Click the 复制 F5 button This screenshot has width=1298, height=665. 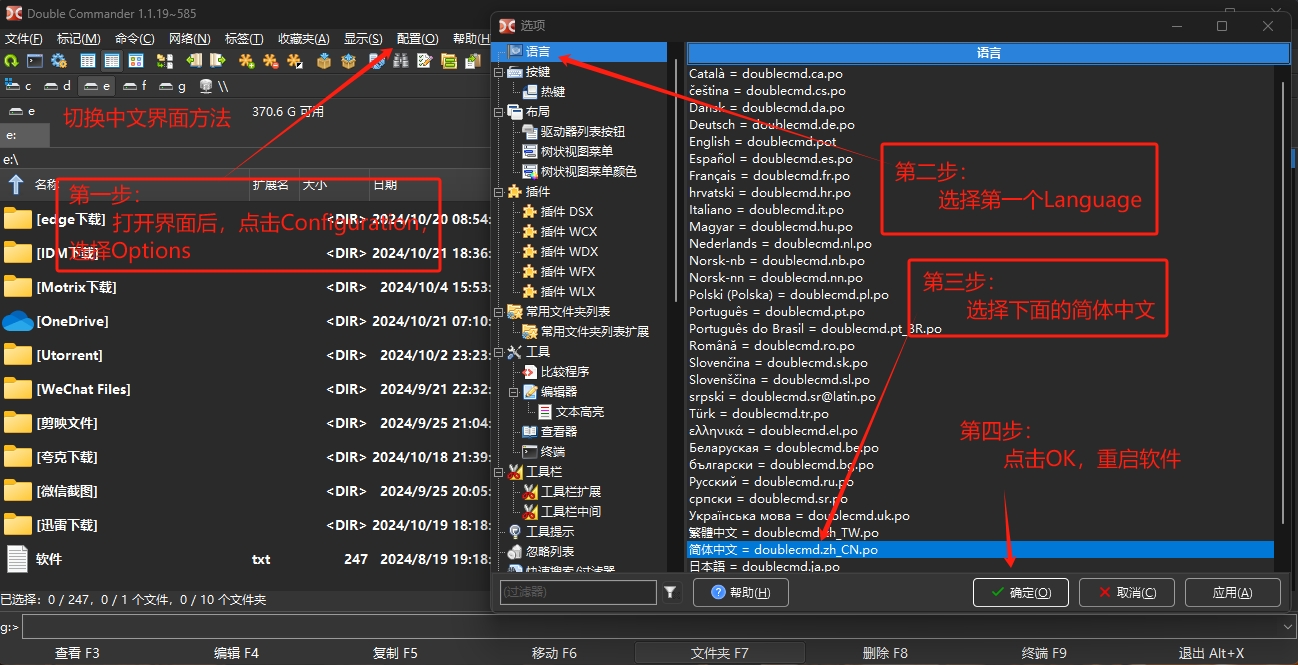coord(395,653)
